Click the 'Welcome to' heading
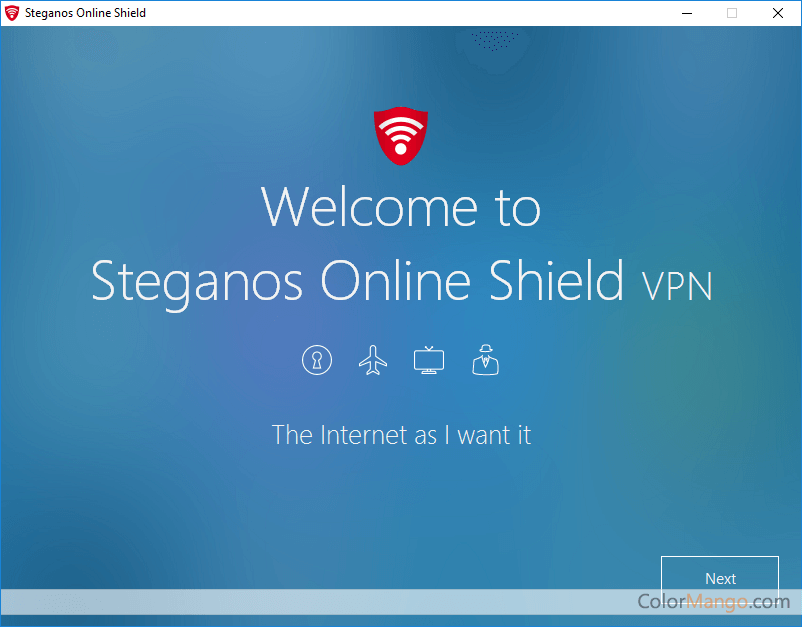 [x=401, y=207]
